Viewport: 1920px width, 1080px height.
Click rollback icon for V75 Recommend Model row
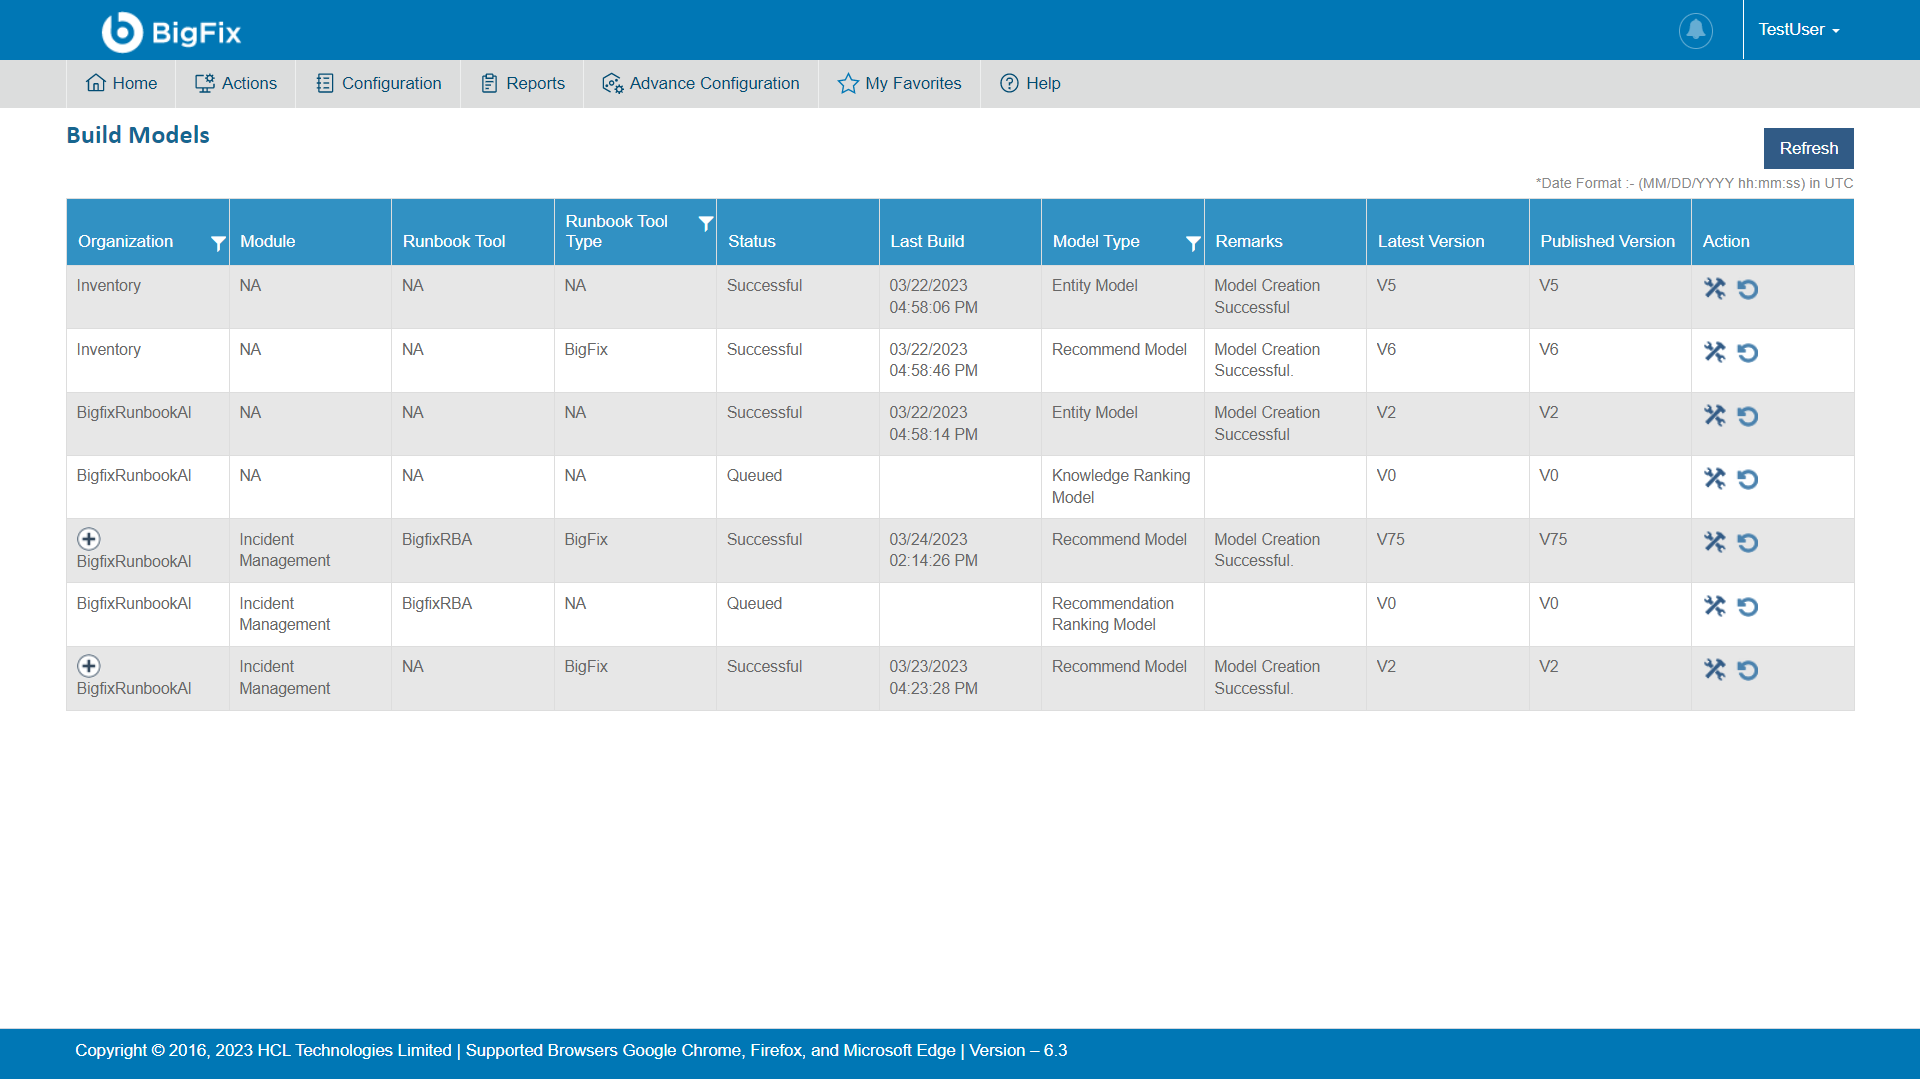point(1747,543)
